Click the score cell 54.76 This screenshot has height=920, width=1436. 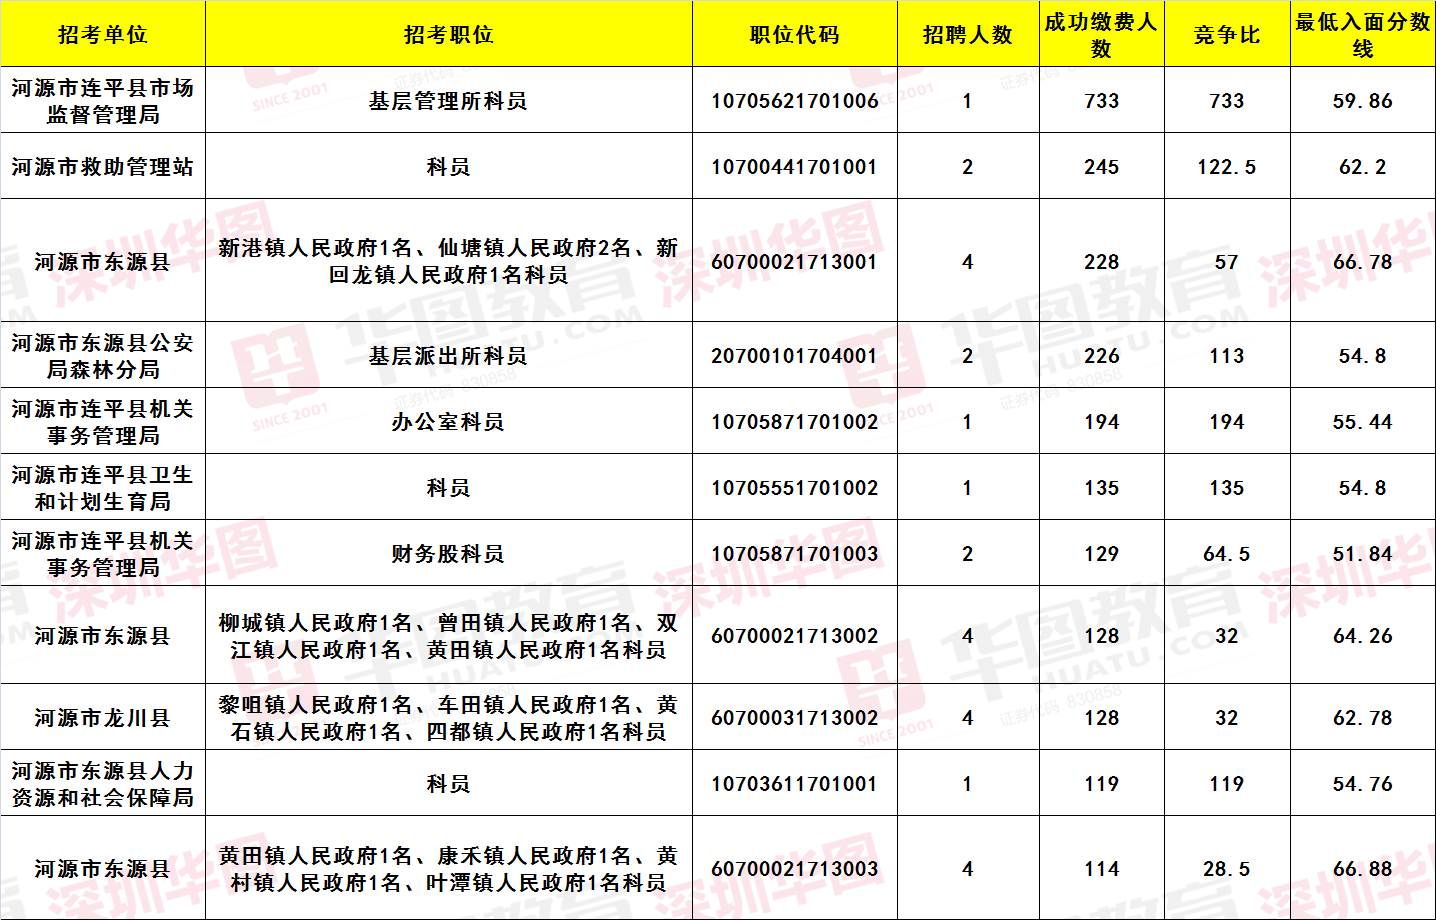(1363, 783)
